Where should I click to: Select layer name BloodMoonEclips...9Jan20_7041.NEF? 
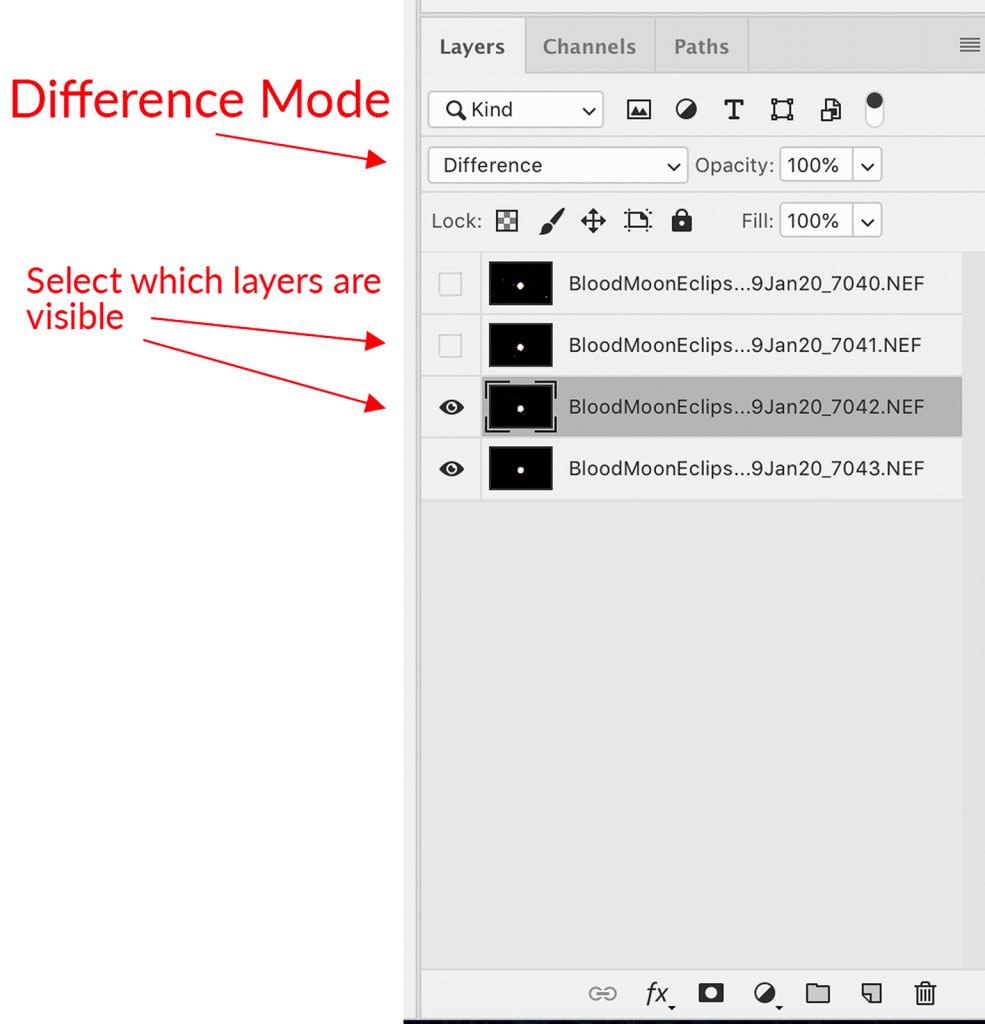[745, 345]
